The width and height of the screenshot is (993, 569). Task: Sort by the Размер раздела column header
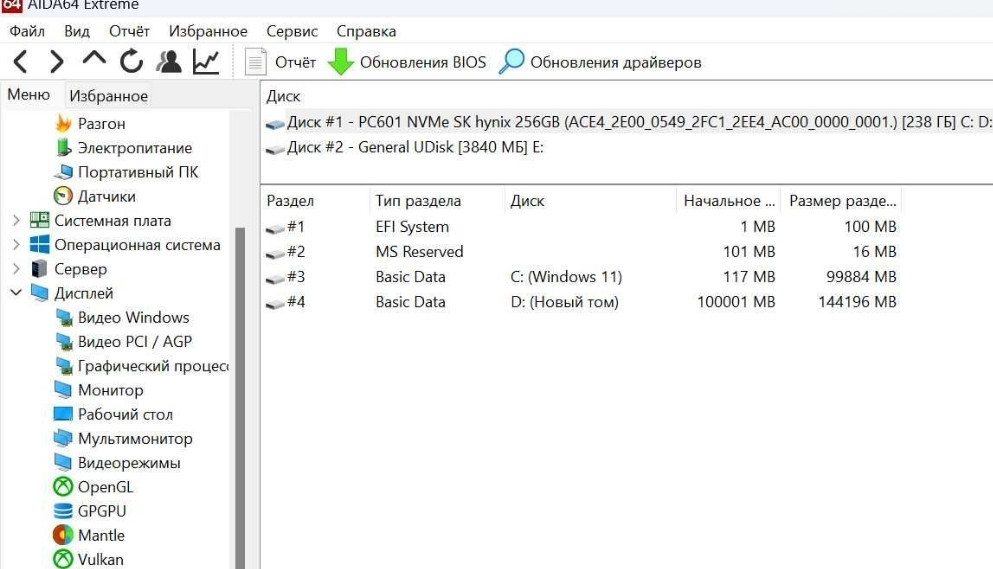tap(840, 201)
